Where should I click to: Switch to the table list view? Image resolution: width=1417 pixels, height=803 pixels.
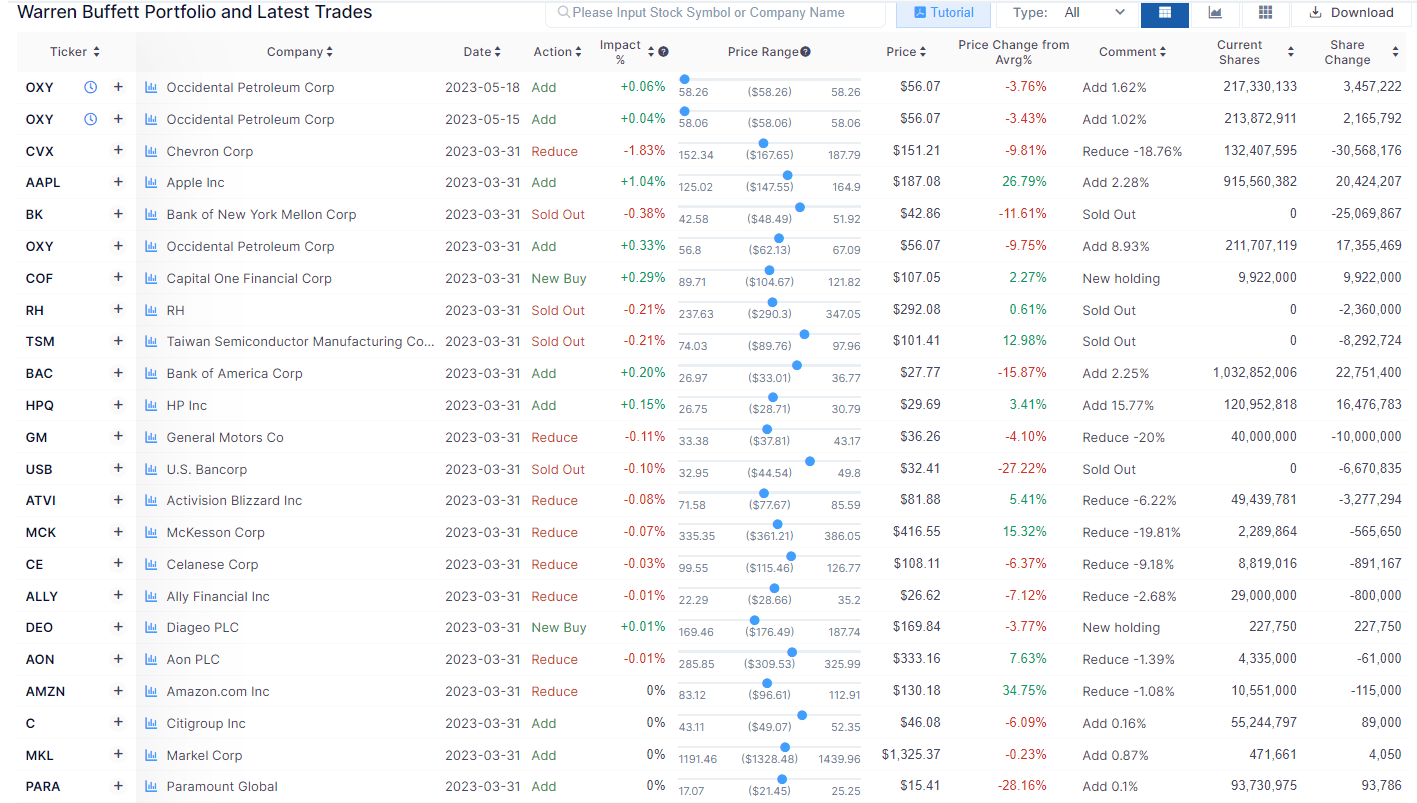1164,13
